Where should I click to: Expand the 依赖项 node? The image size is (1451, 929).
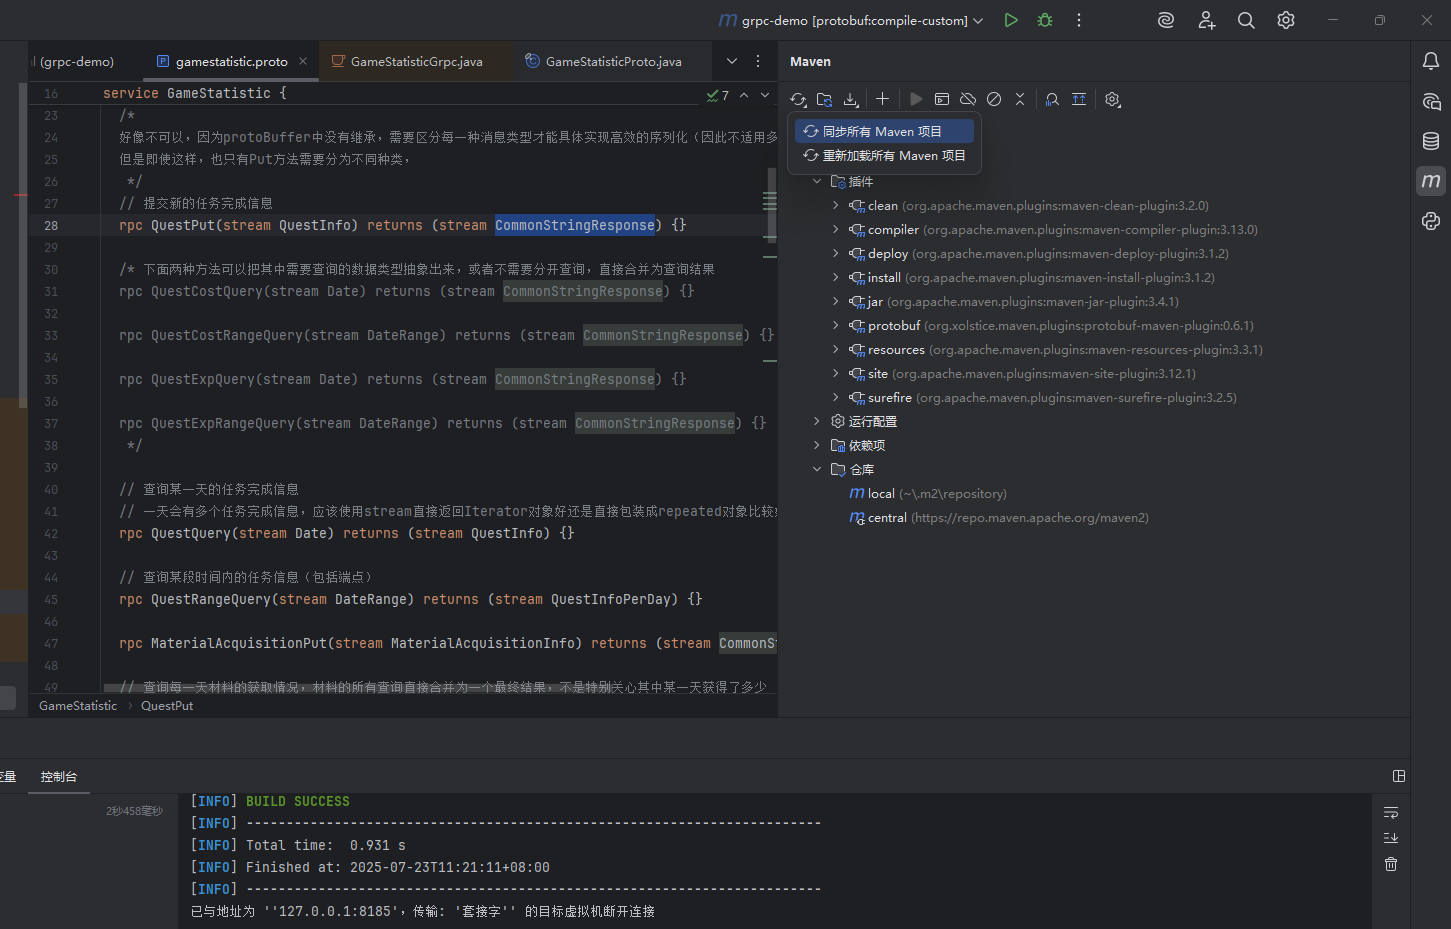816,445
